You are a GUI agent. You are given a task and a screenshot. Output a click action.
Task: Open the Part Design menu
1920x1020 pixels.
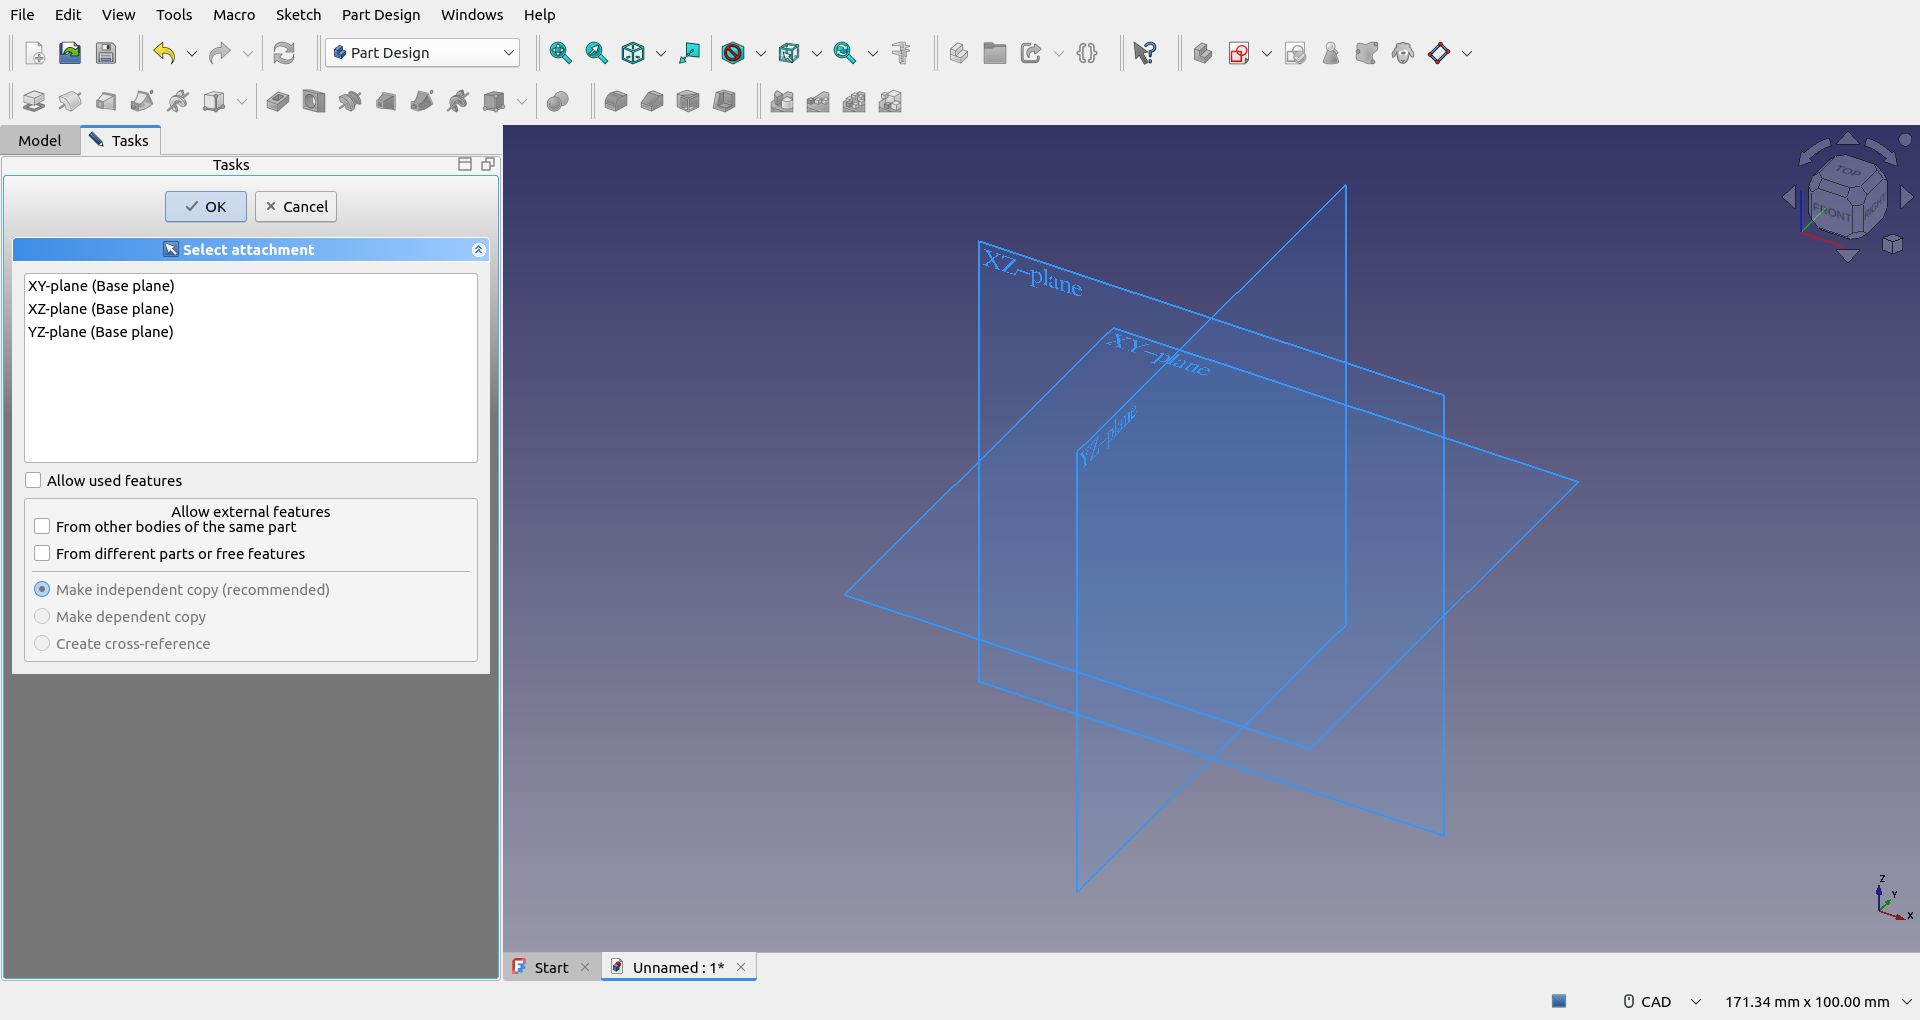tap(381, 15)
